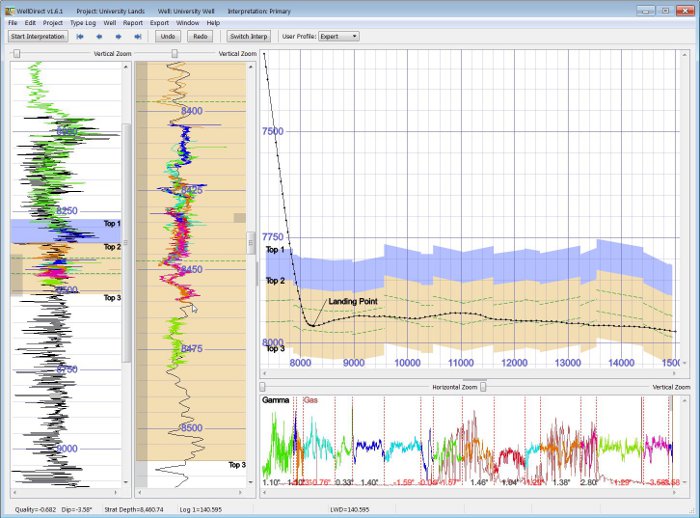Click Gamma panel scroll-down arrow
Screen dimensions: 700x518
tap(684, 482)
